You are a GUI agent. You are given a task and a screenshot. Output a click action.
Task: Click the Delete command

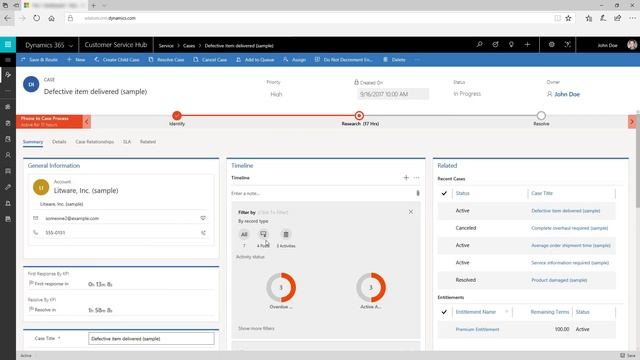point(394,60)
